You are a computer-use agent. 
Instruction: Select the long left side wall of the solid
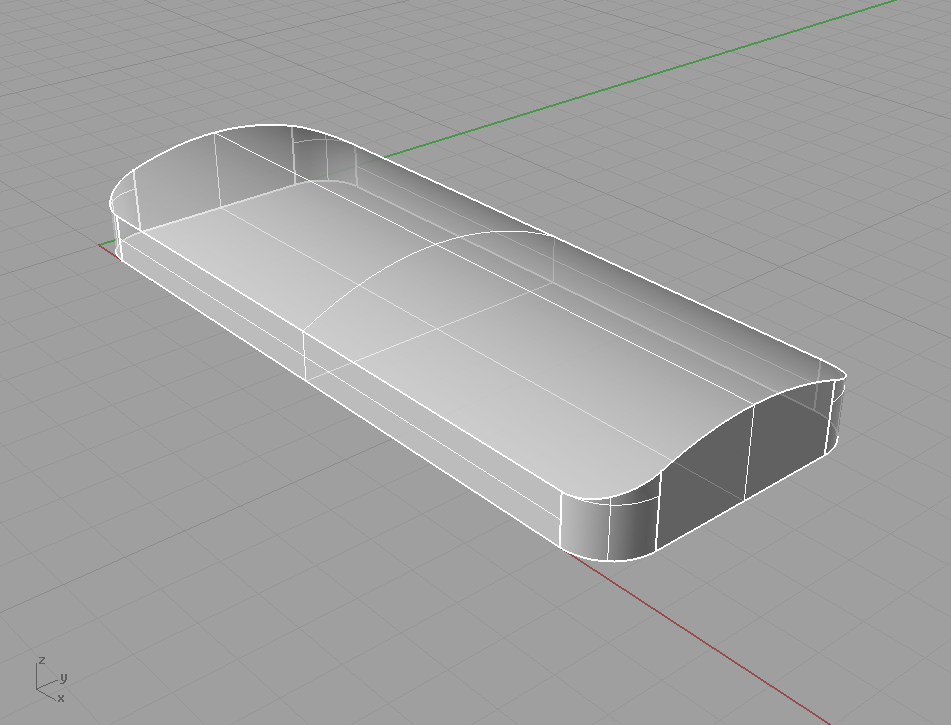click(x=400, y=400)
